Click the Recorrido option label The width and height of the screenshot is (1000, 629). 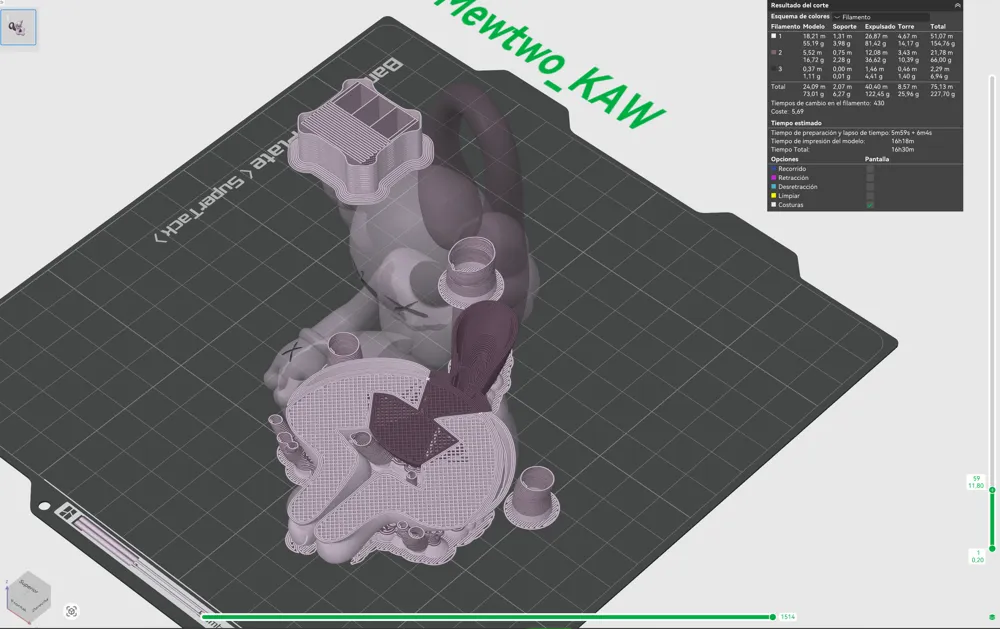pos(792,169)
